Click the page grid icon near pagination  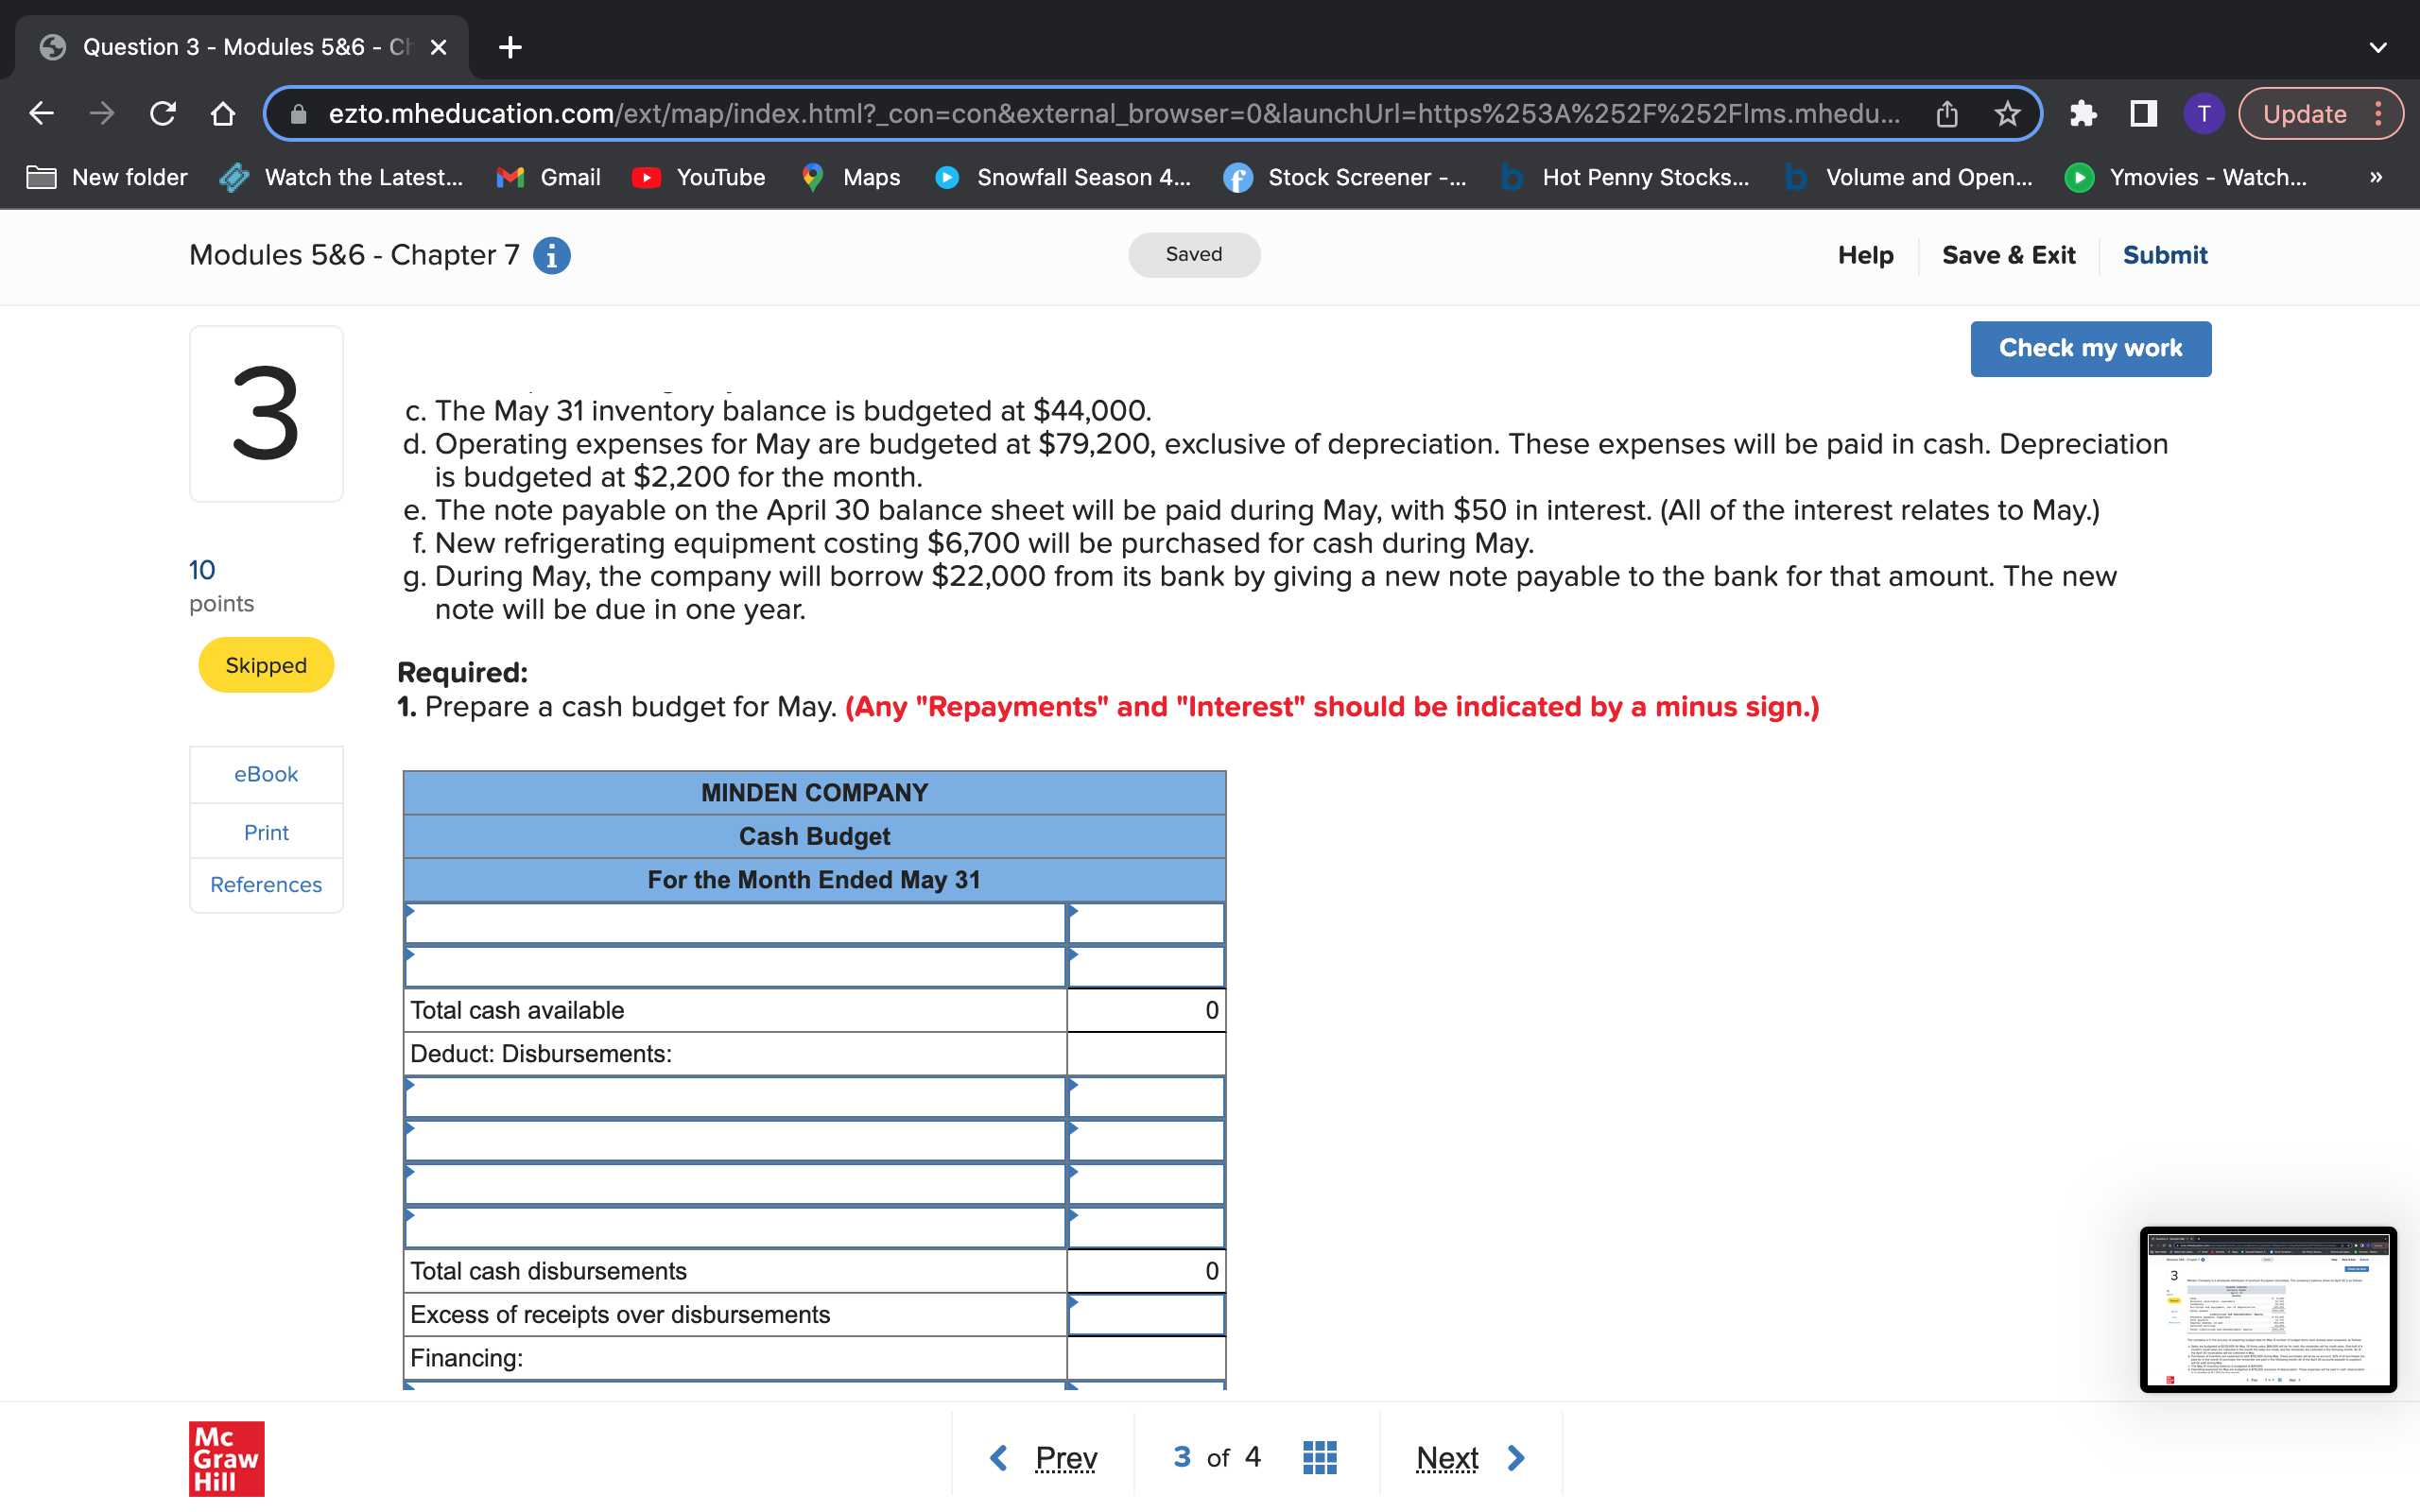(x=1319, y=1457)
